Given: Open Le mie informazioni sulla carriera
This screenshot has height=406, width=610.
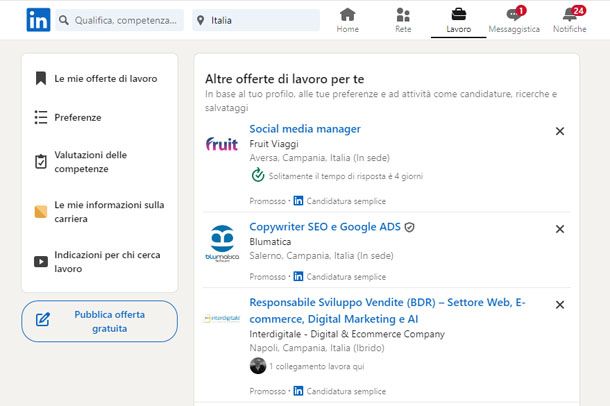Looking at the screenshot, I should coord(109,212).
